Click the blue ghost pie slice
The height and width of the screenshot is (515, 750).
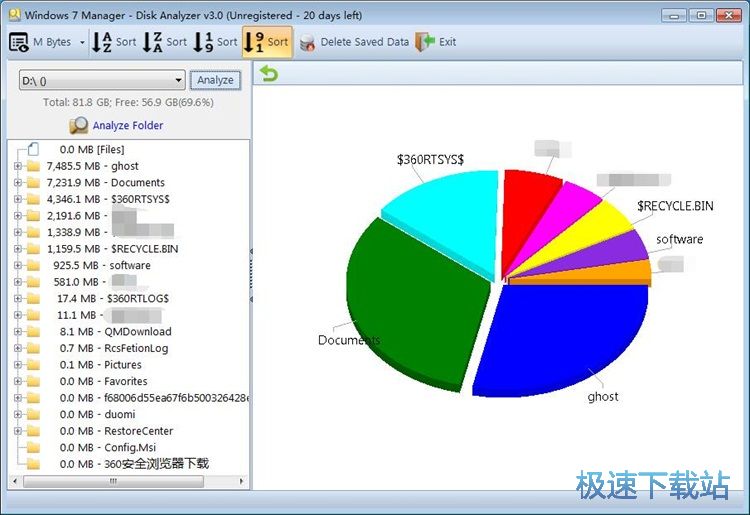(x=564, y=335)
